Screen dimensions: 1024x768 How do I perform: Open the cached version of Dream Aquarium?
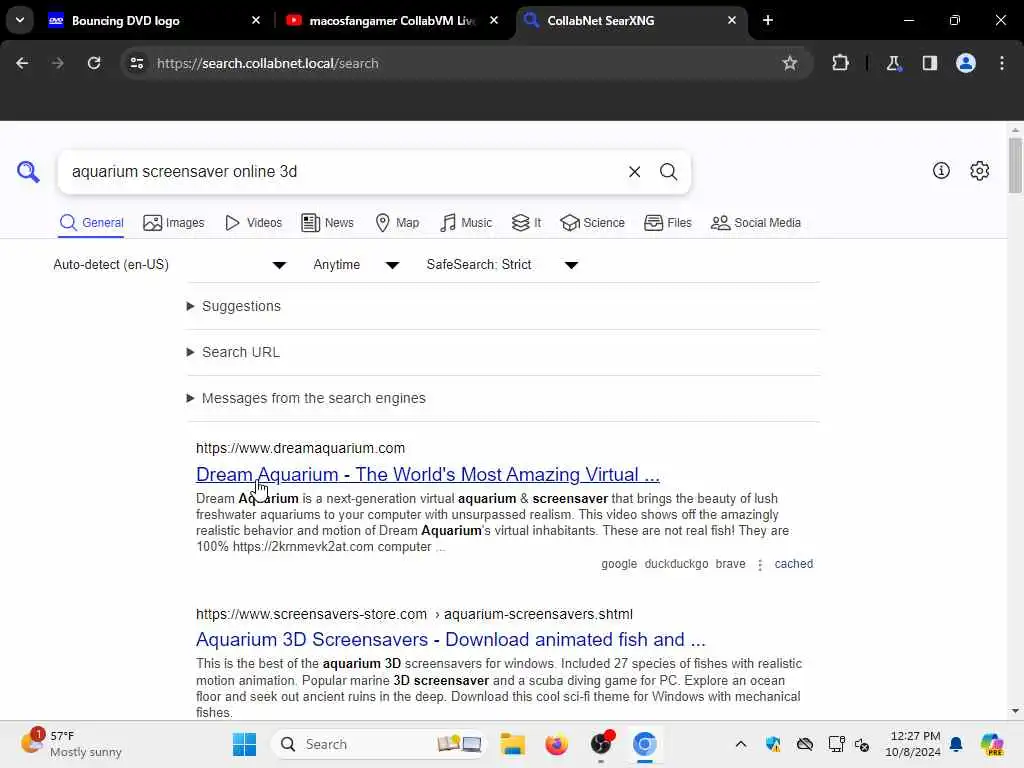[793, 564]
